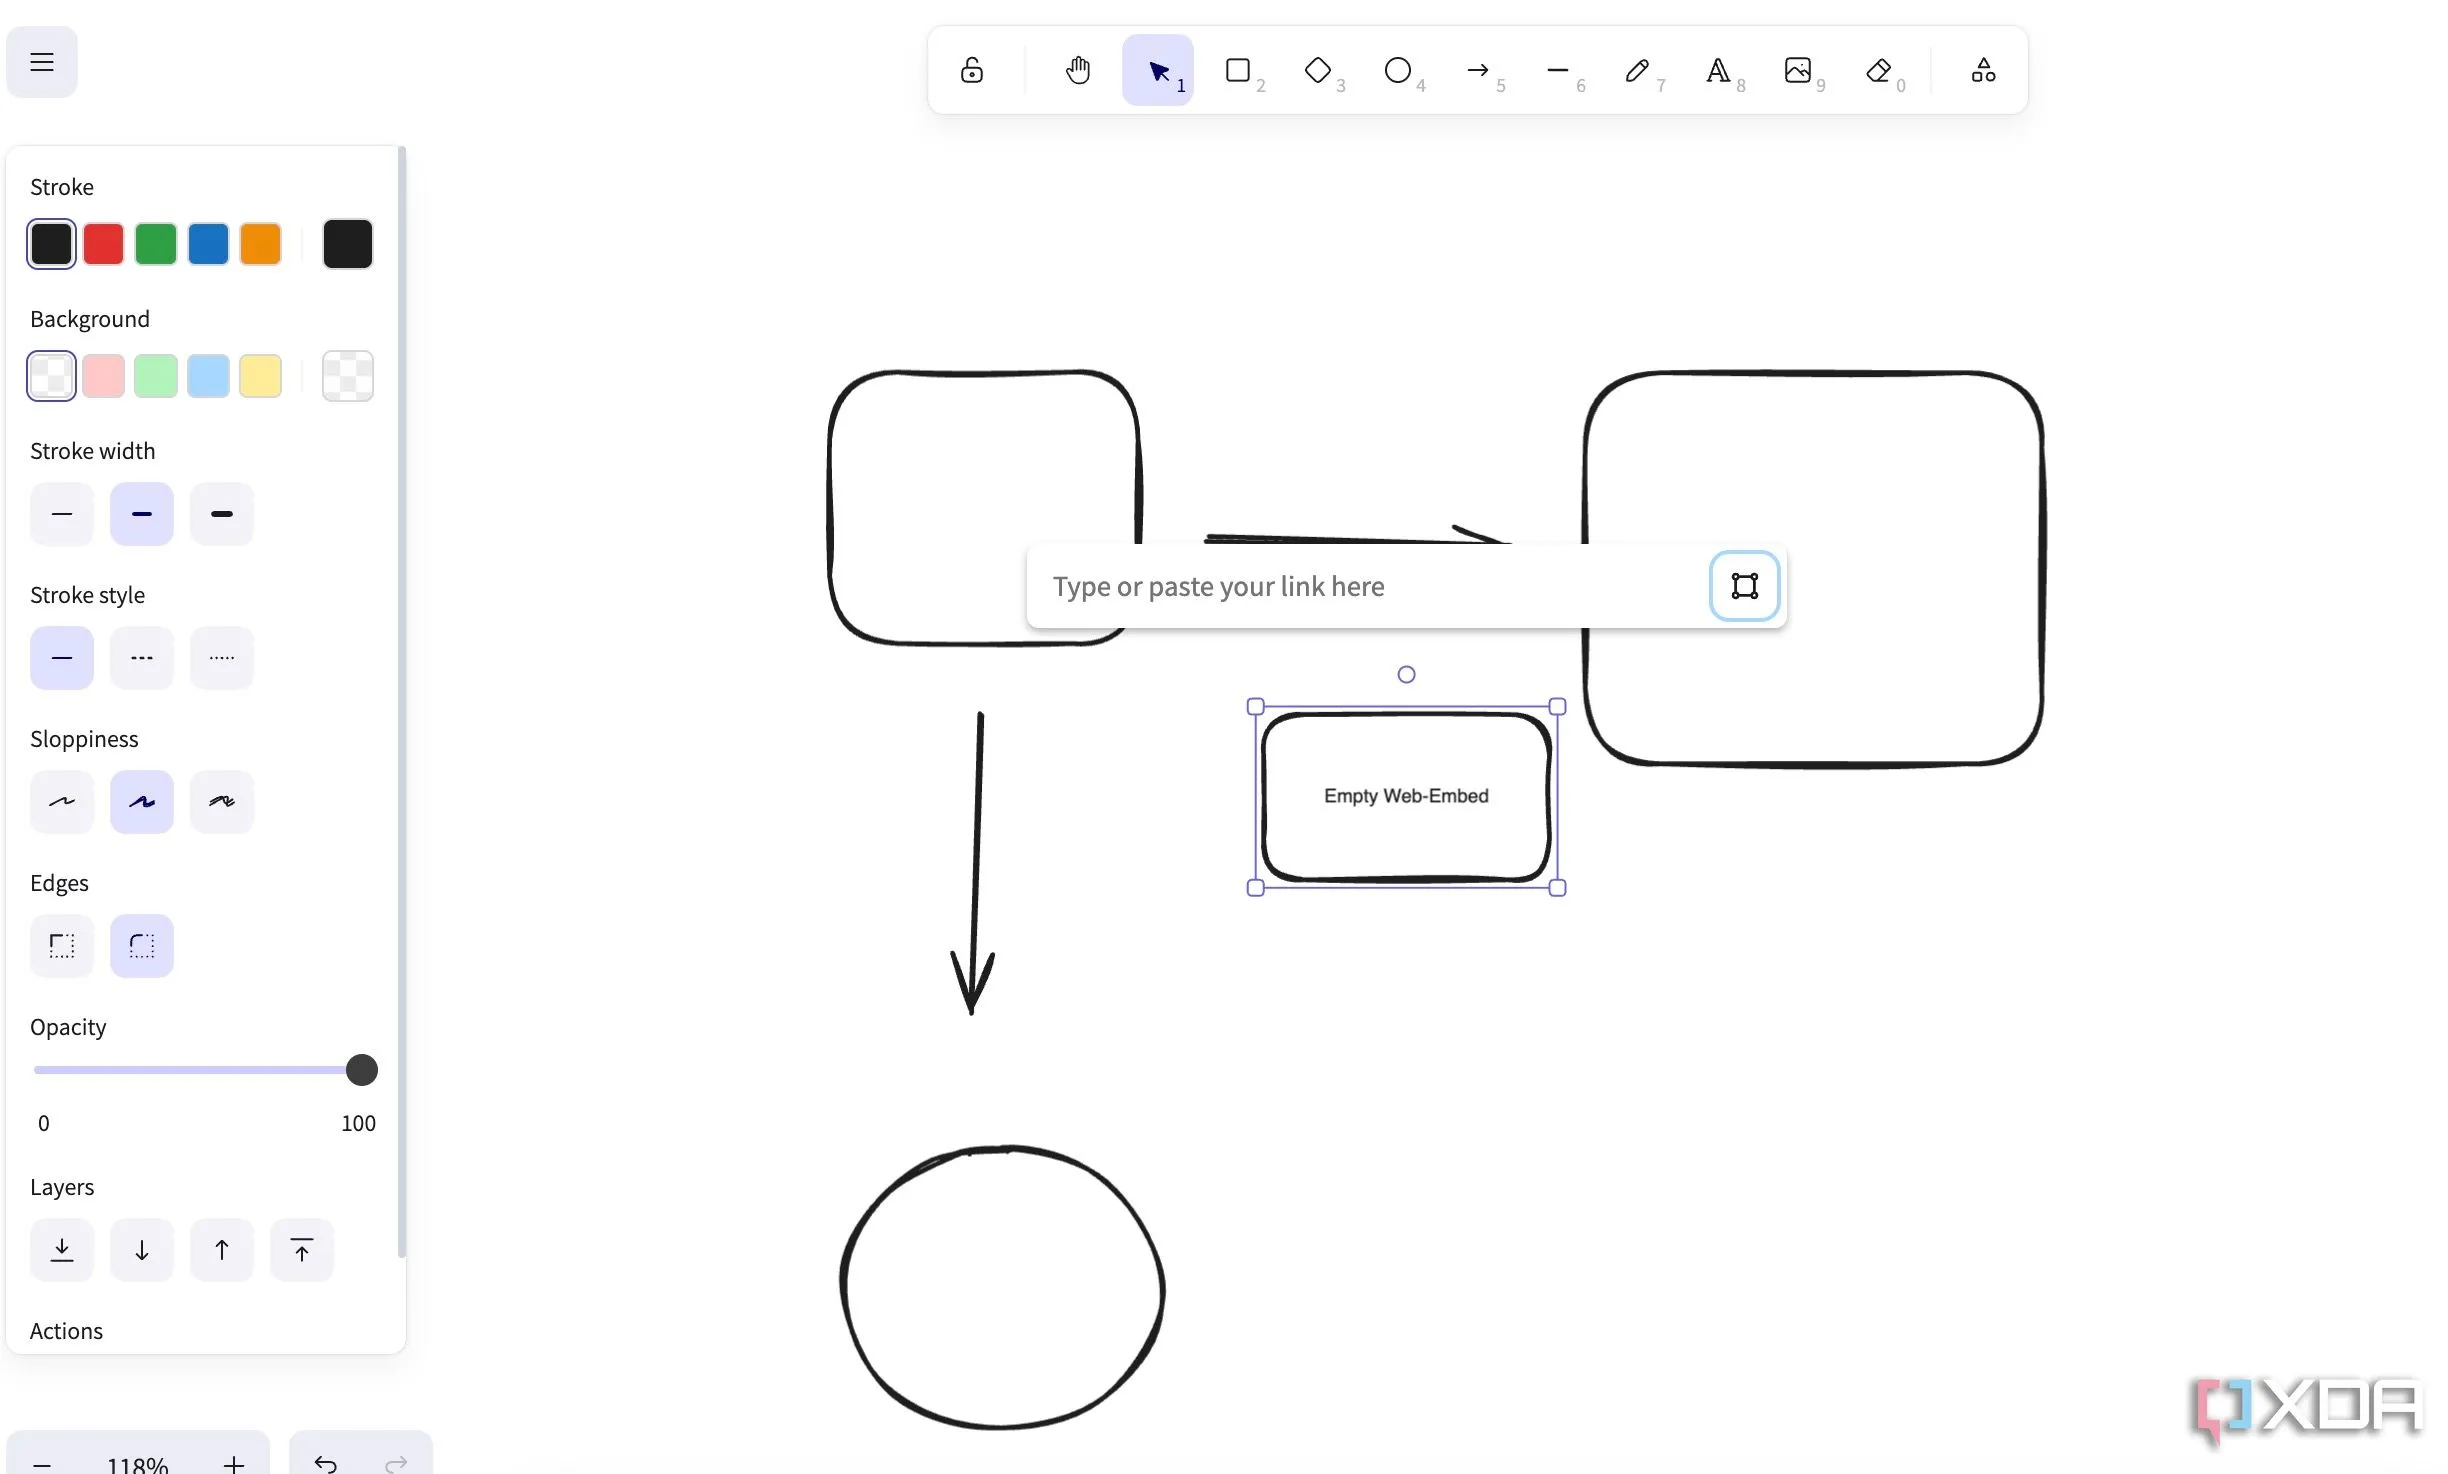Image resolution: width=2448 pixels, height=1474 pixels.
Task: Choose sharp edges option
Action: tap(62, 946)
